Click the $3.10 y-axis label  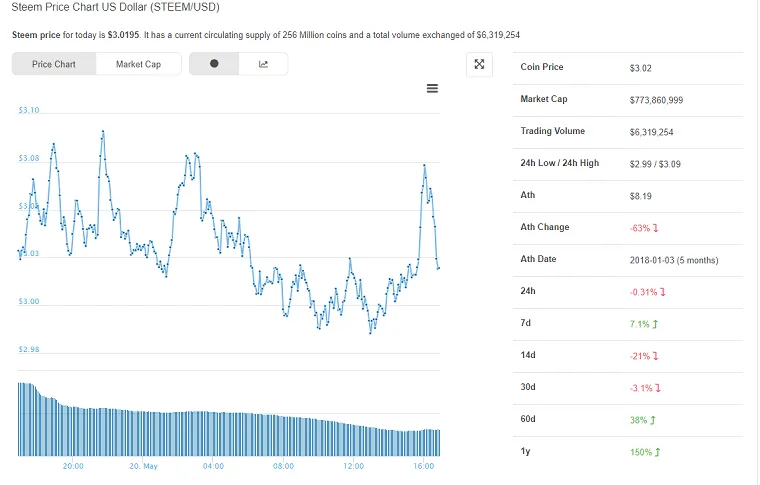[x=29, y=110]
